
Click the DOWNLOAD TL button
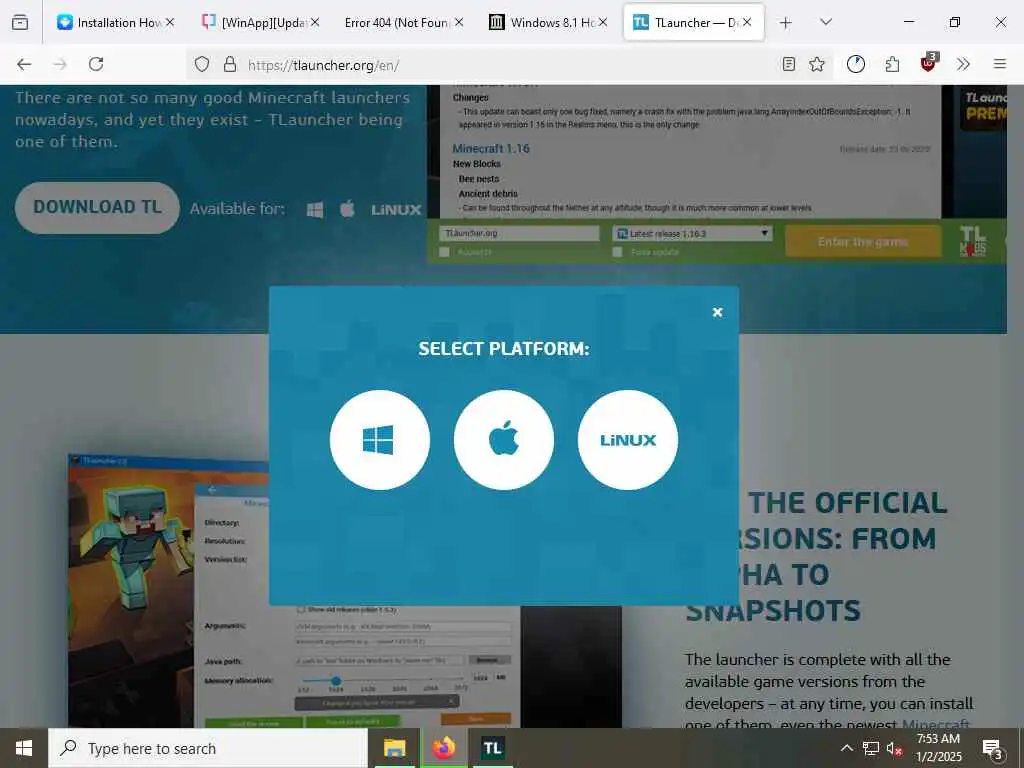[97, 208]
